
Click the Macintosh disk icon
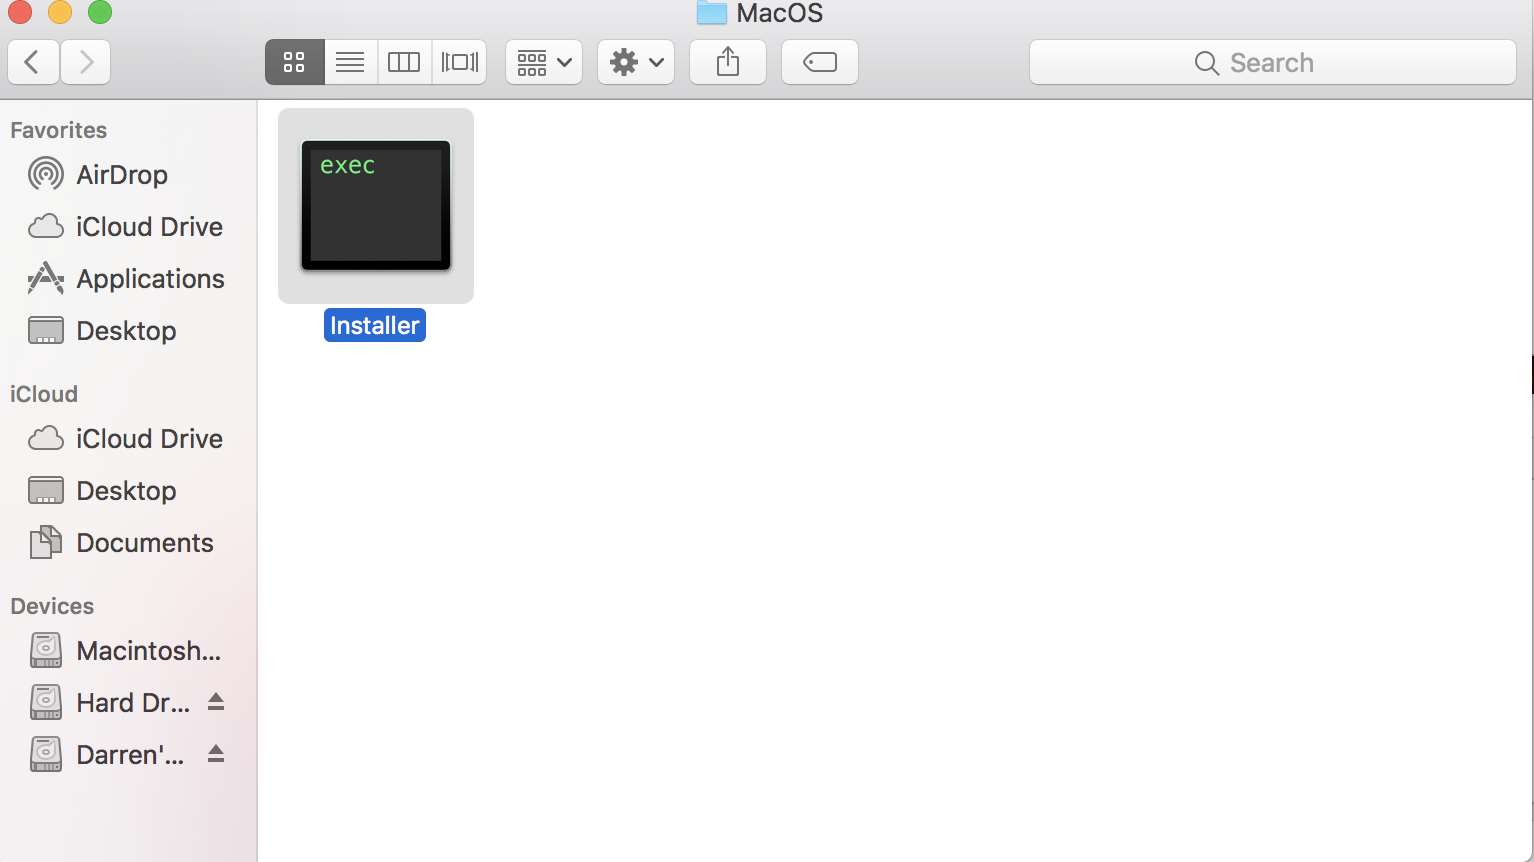pos(46,650)
